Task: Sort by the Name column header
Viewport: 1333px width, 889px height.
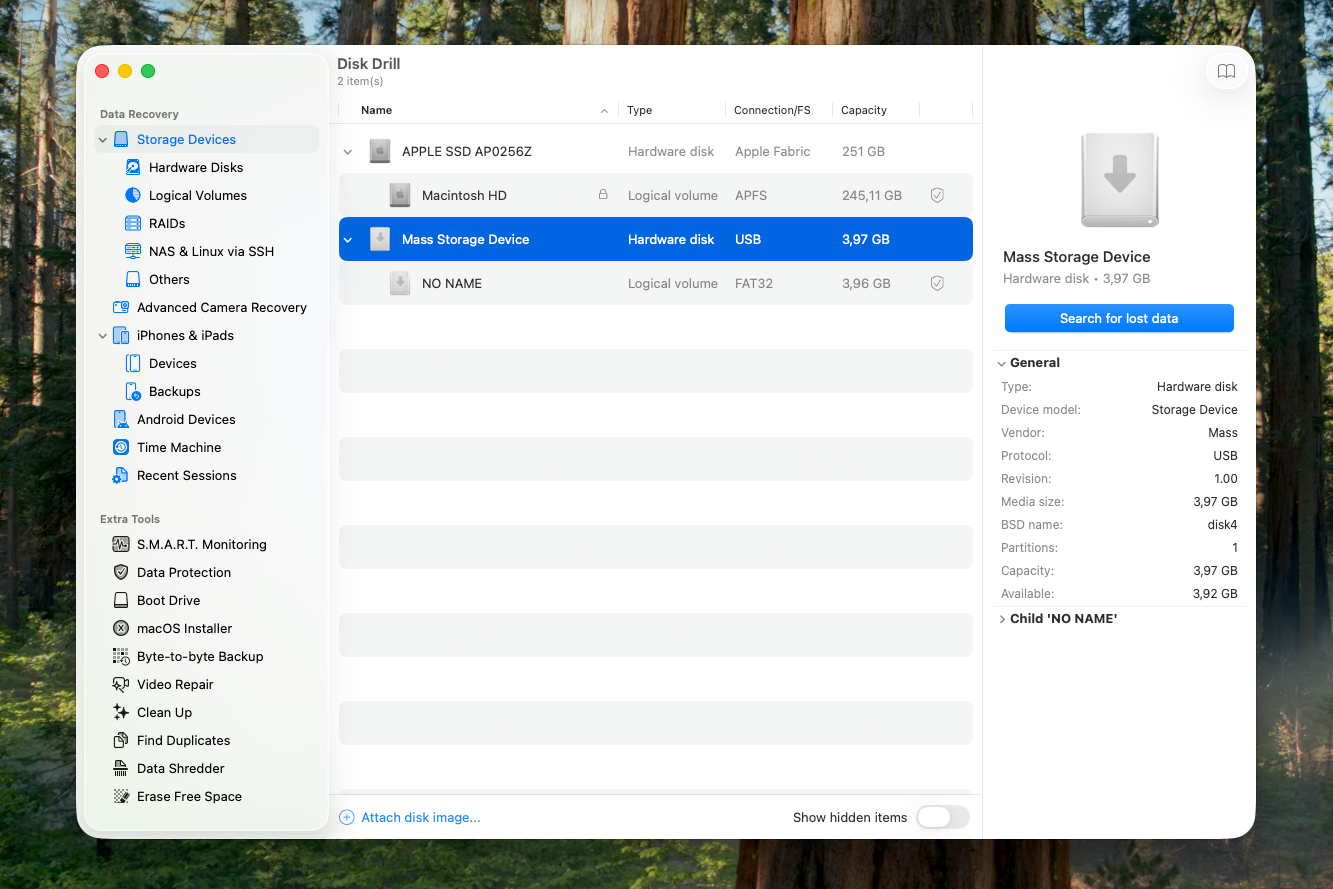Action: [x=376, y=110]
